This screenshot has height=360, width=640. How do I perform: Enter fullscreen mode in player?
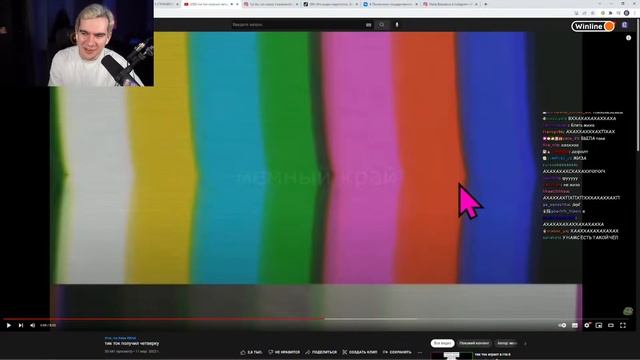[623, 325]
